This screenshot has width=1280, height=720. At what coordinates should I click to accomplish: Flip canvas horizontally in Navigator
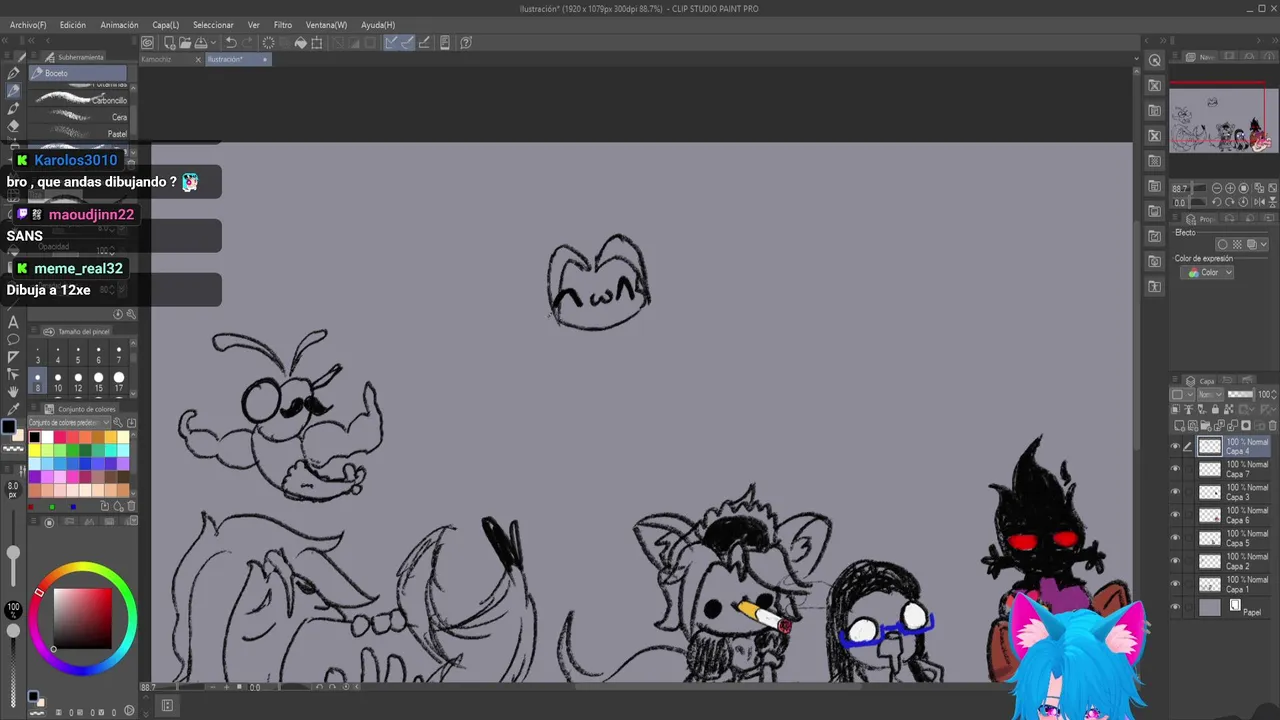1259,202
